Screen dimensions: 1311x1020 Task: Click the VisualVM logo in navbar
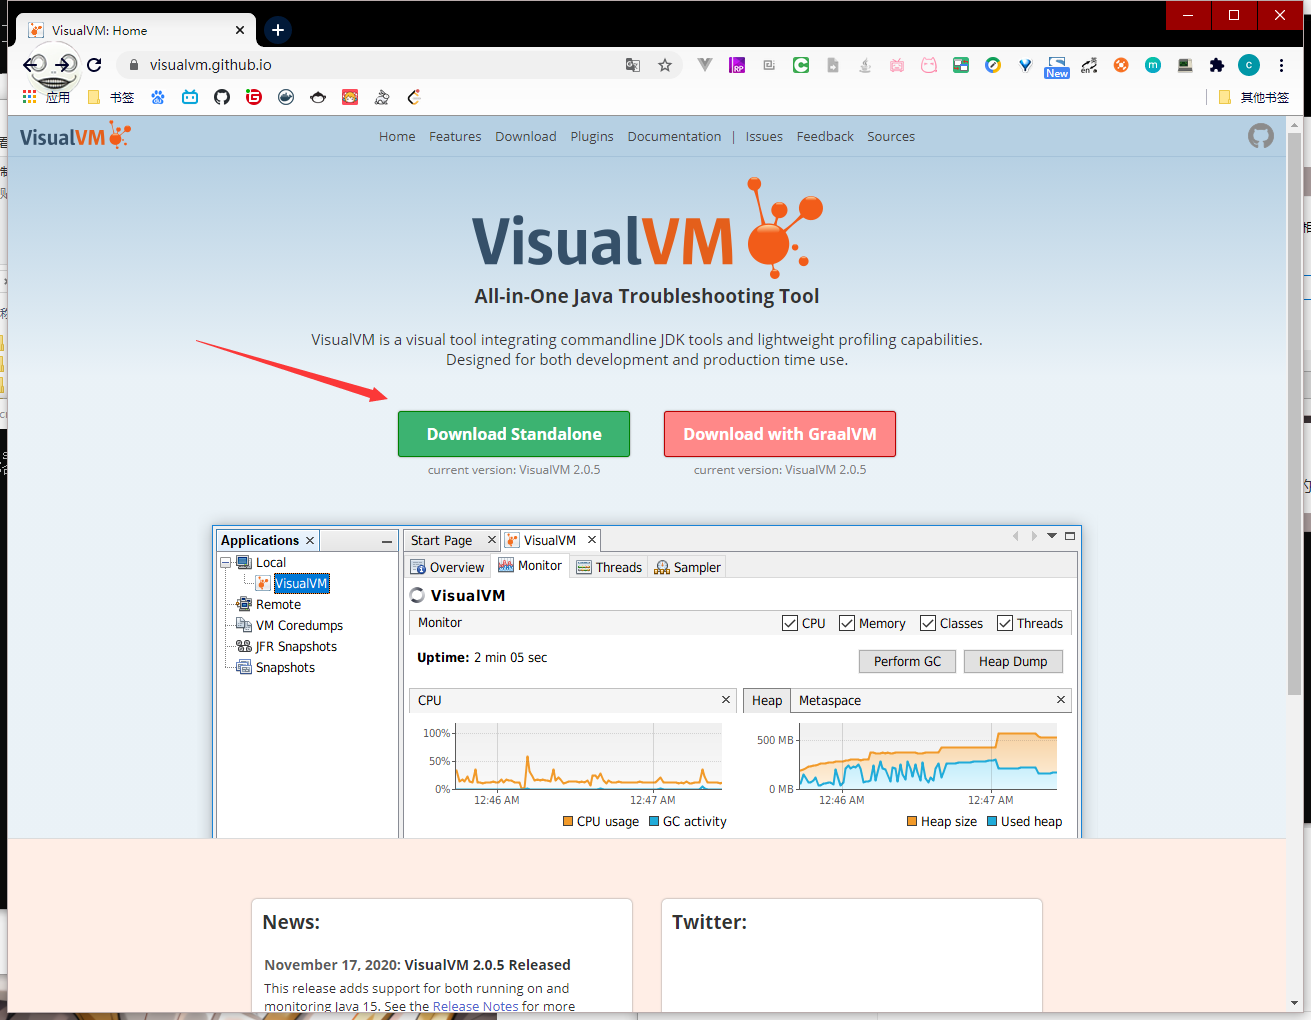(x=75, y=136)
